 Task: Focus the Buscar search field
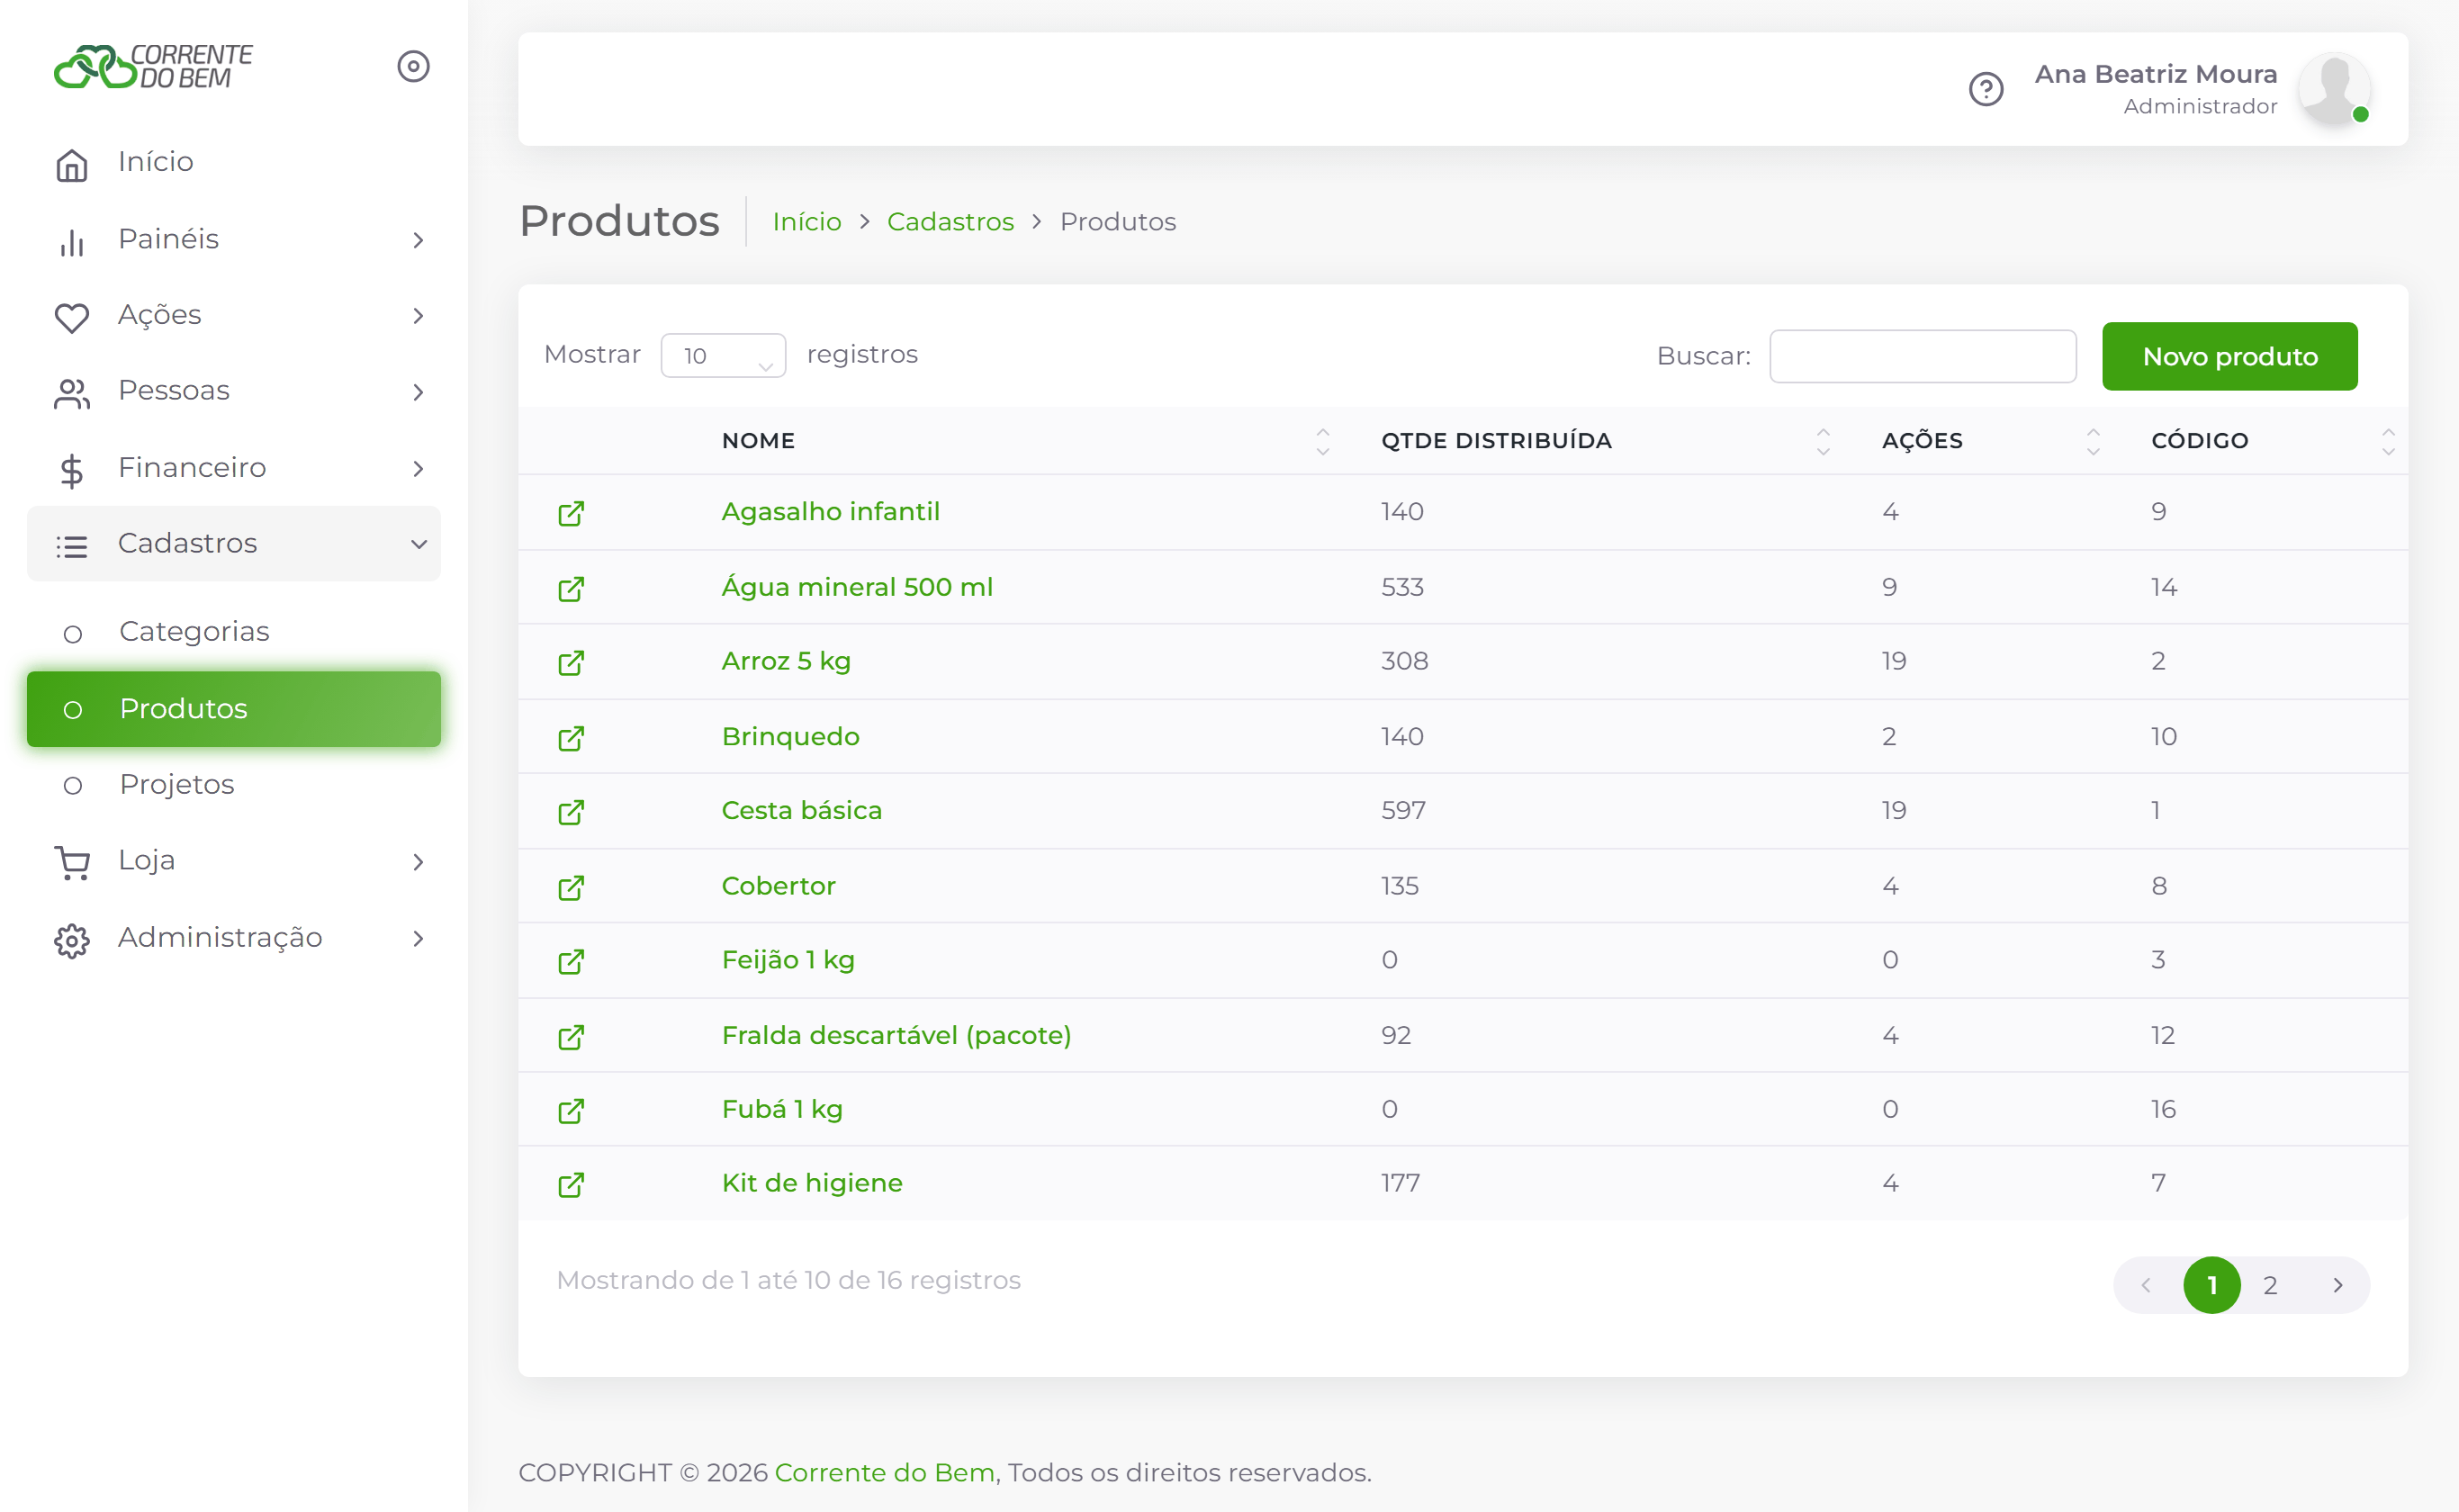(1922, 356)
